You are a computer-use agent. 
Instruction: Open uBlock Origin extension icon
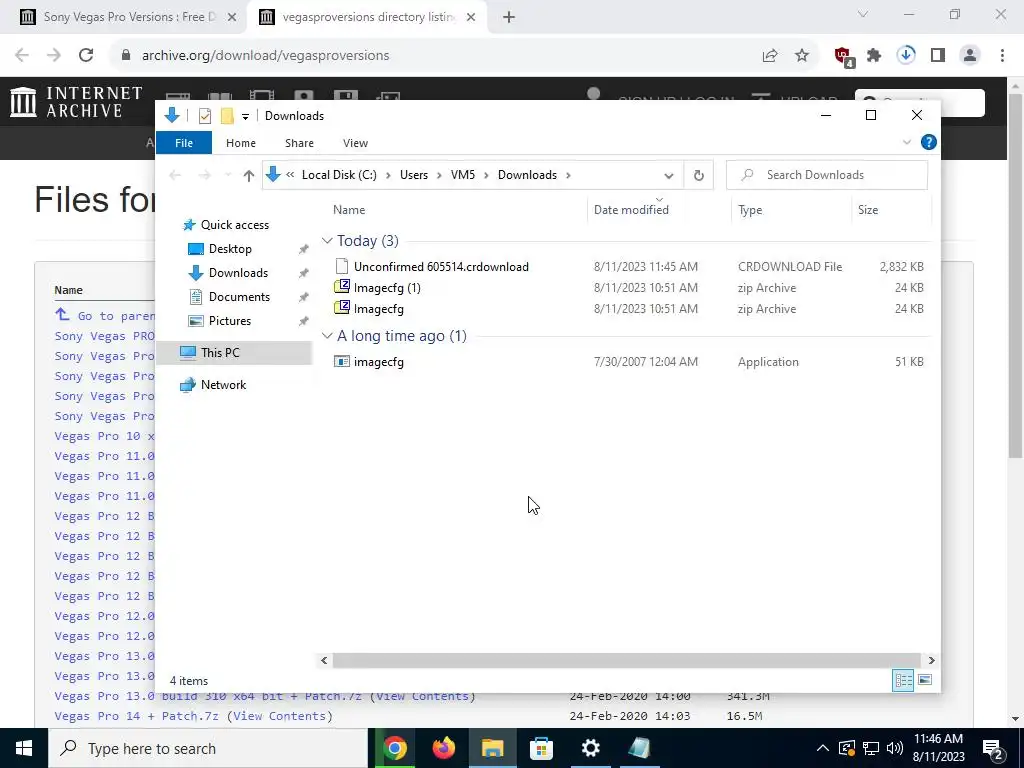844,57
